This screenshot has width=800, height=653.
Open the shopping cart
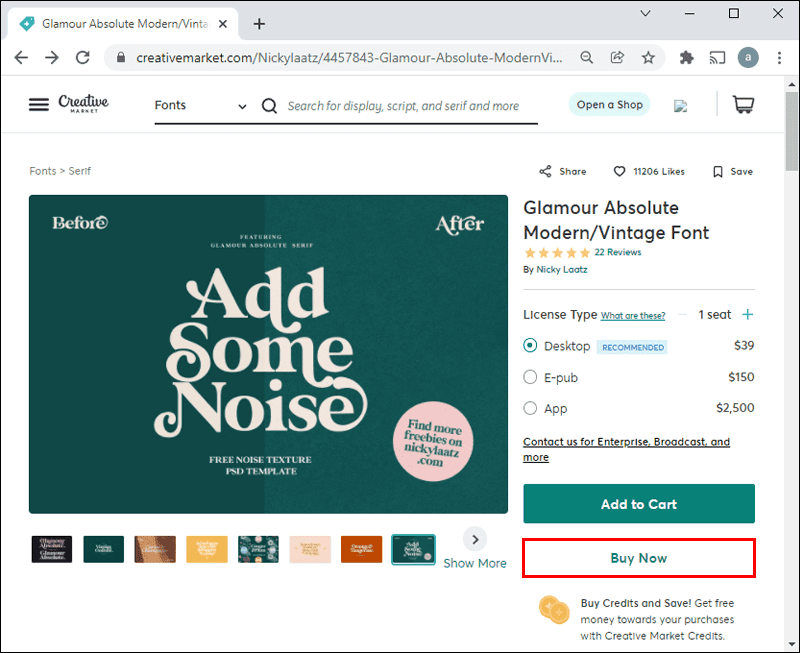[x=743, y=104]
